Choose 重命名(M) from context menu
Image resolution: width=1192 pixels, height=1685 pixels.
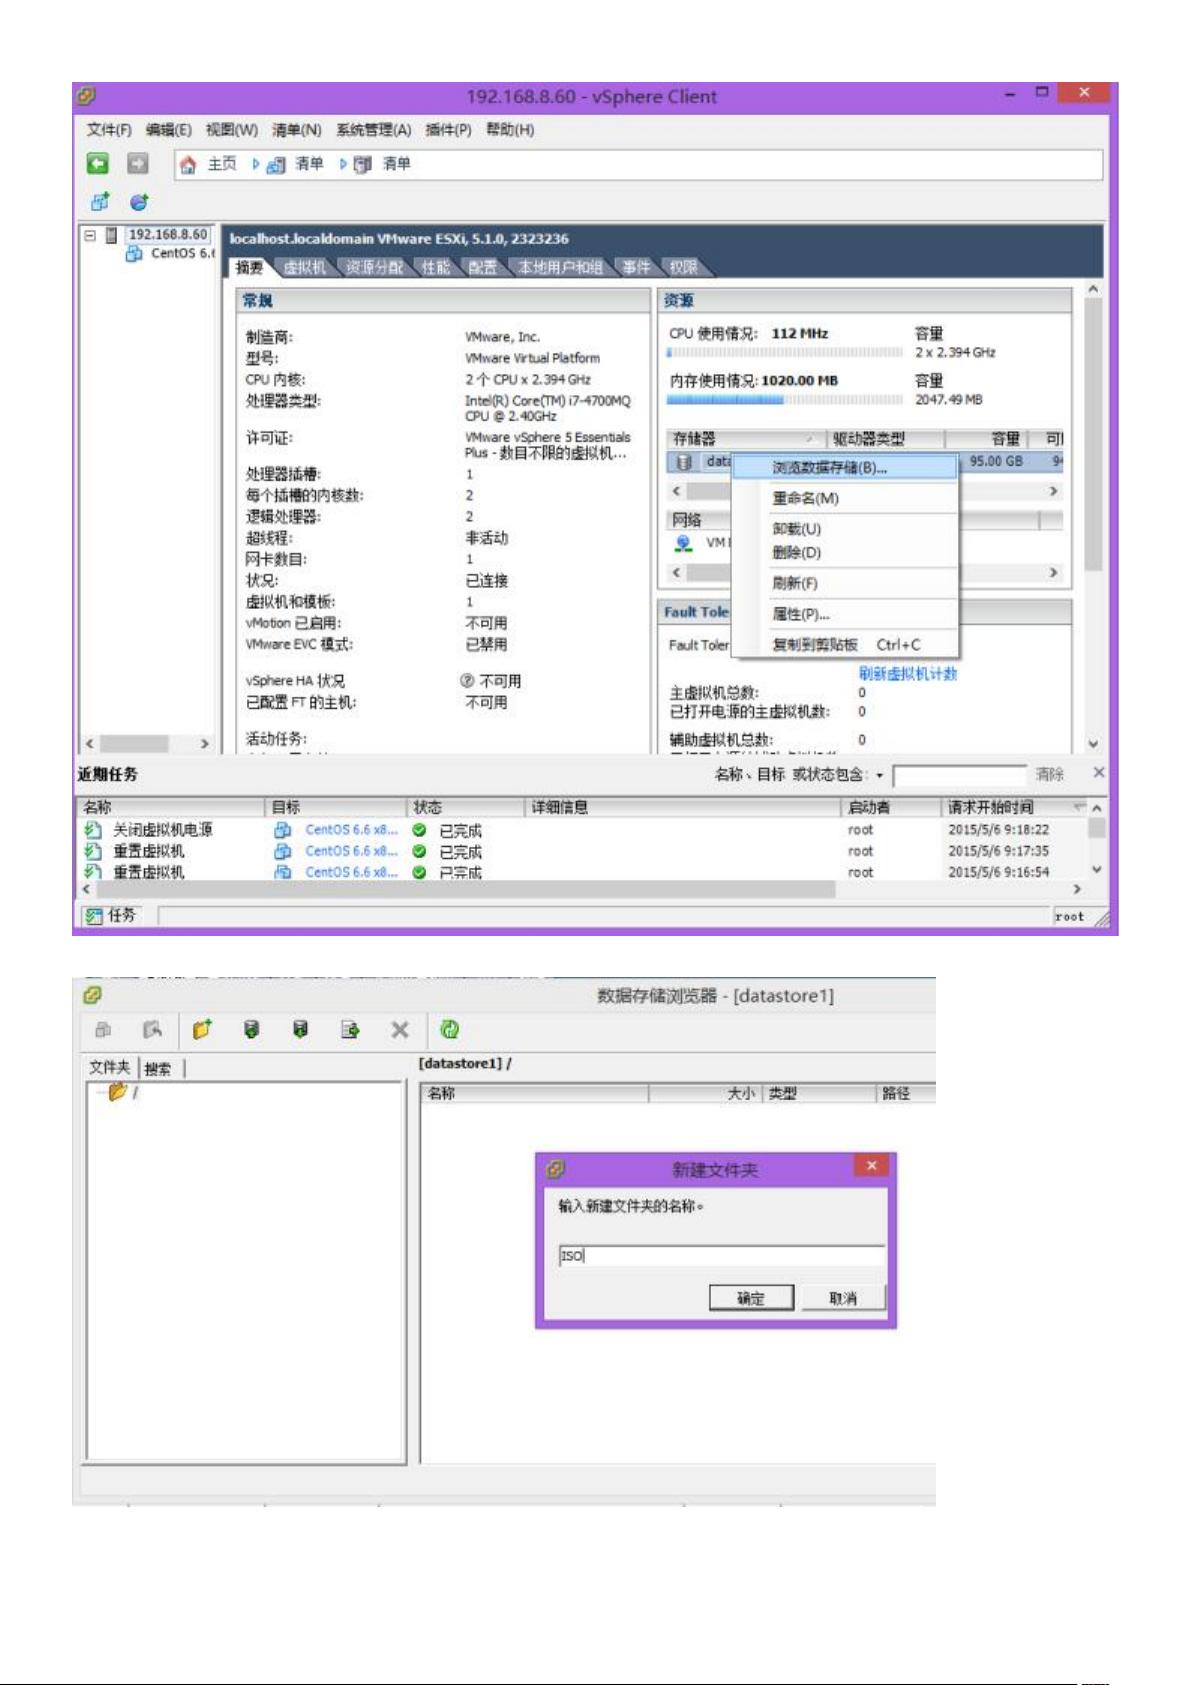click(845, 498)
